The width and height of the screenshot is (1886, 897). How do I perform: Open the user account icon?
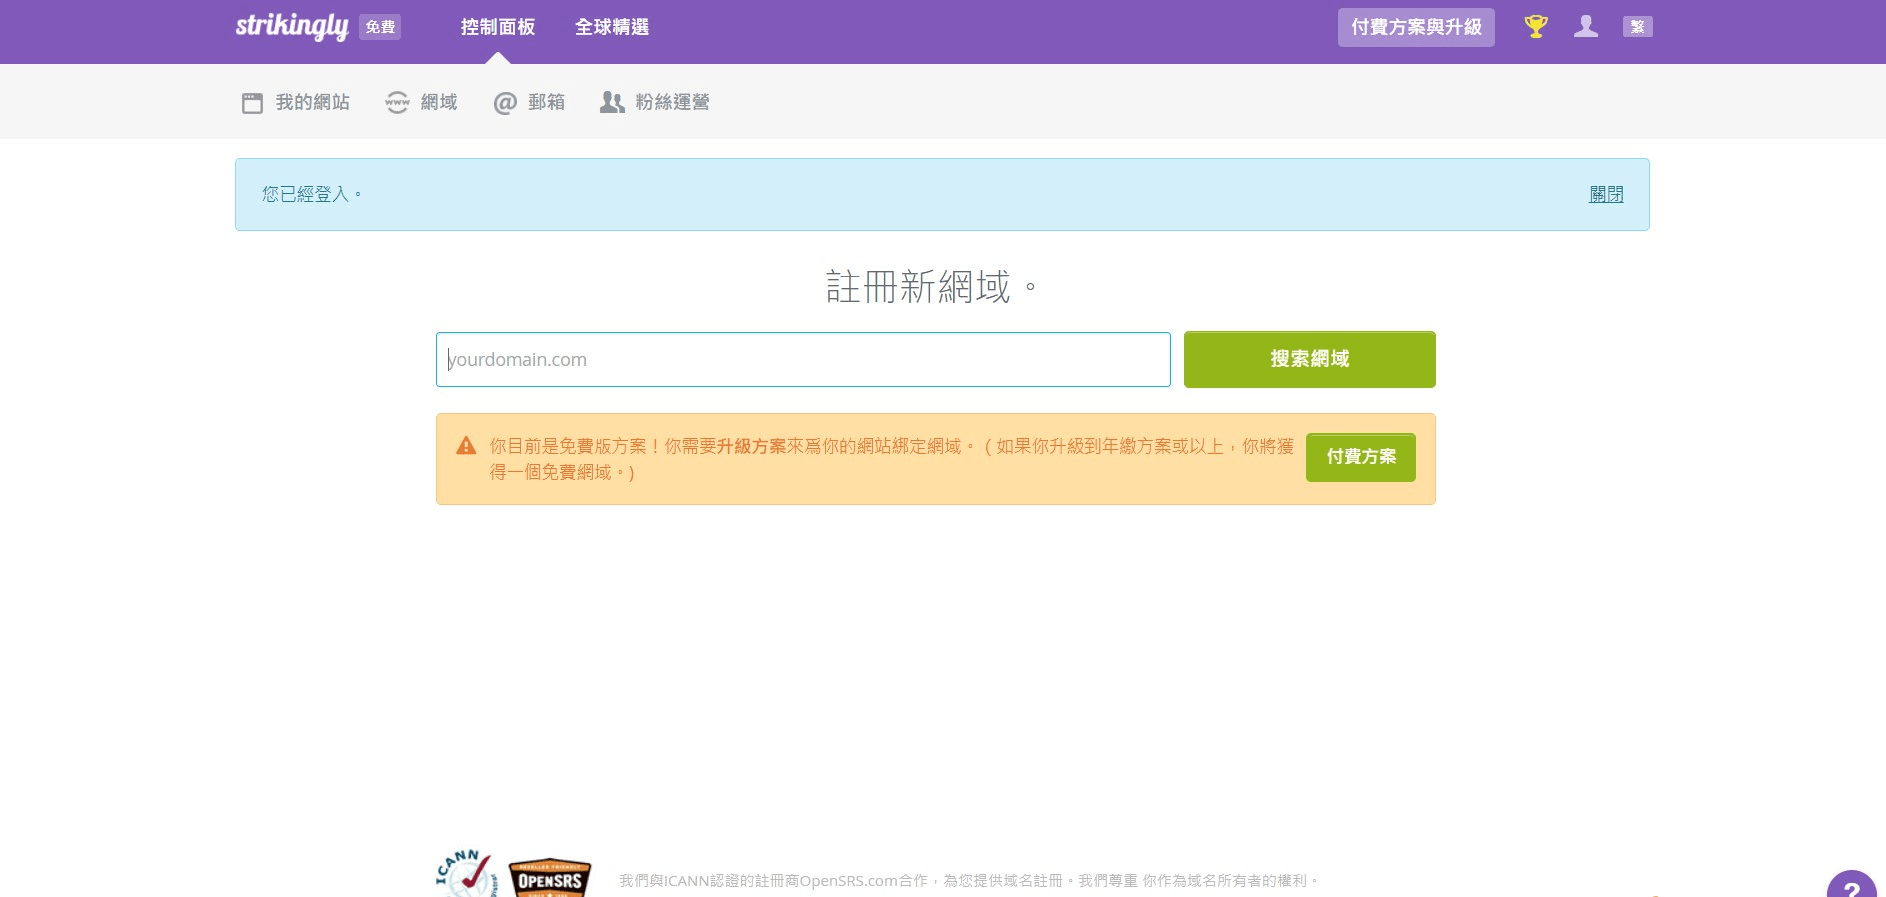1586,27
